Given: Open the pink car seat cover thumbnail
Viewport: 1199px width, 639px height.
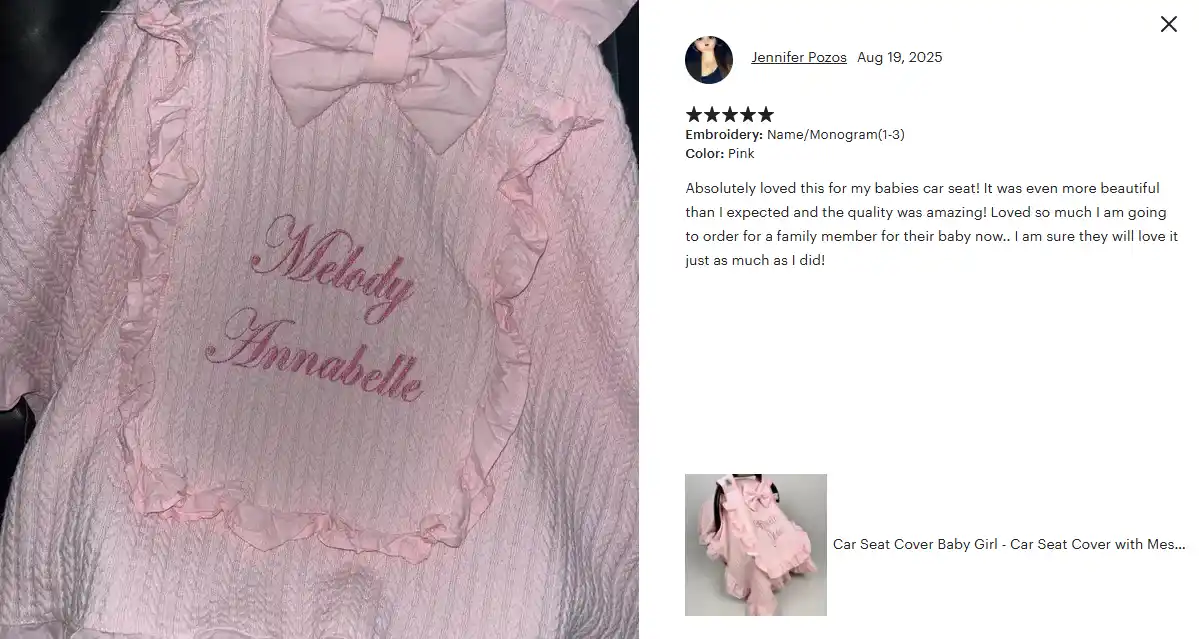Looking at the screenshot, I should (755, 545).
